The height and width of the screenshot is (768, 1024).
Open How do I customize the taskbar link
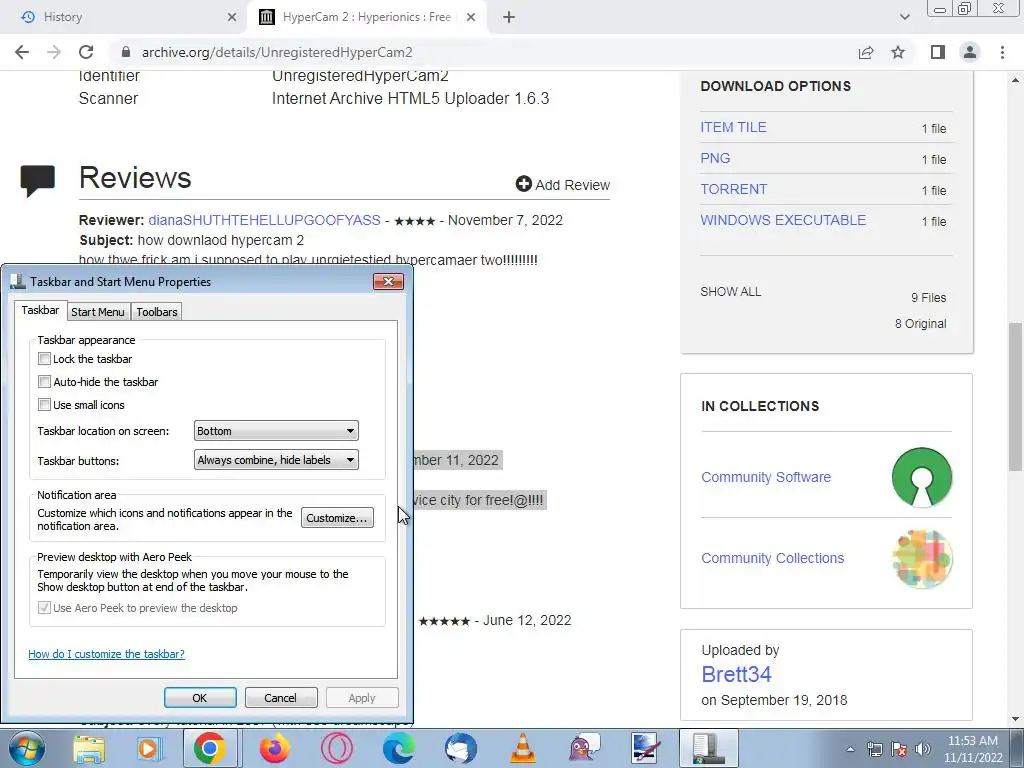click(106, 654)
